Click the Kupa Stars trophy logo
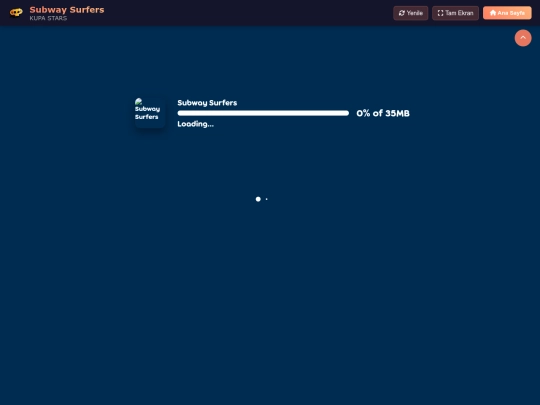 click(16, 13)
